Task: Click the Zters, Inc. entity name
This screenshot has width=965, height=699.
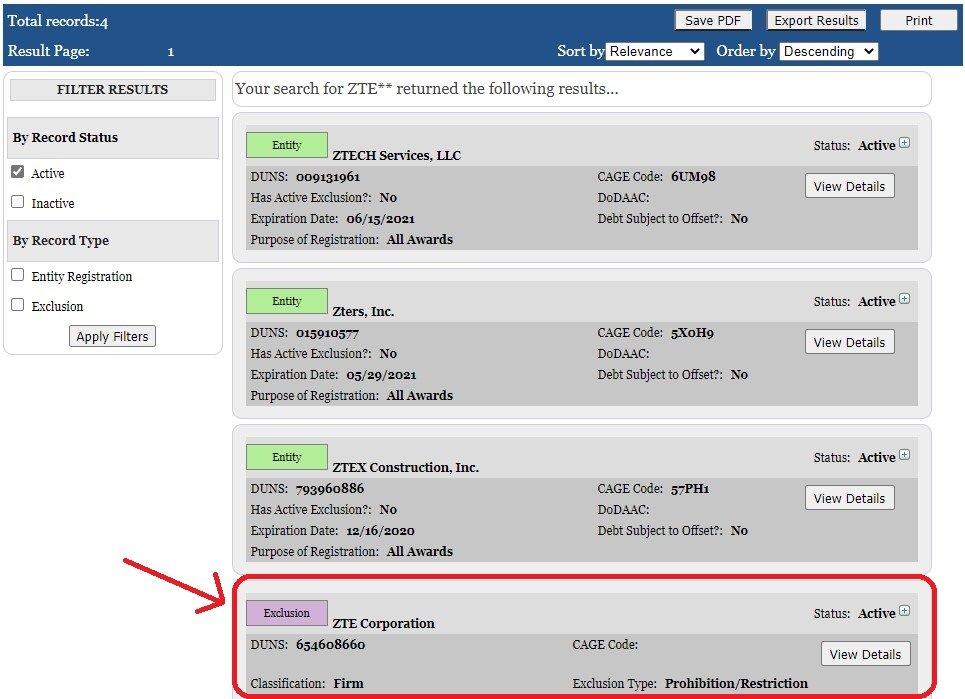Action: 363,311
